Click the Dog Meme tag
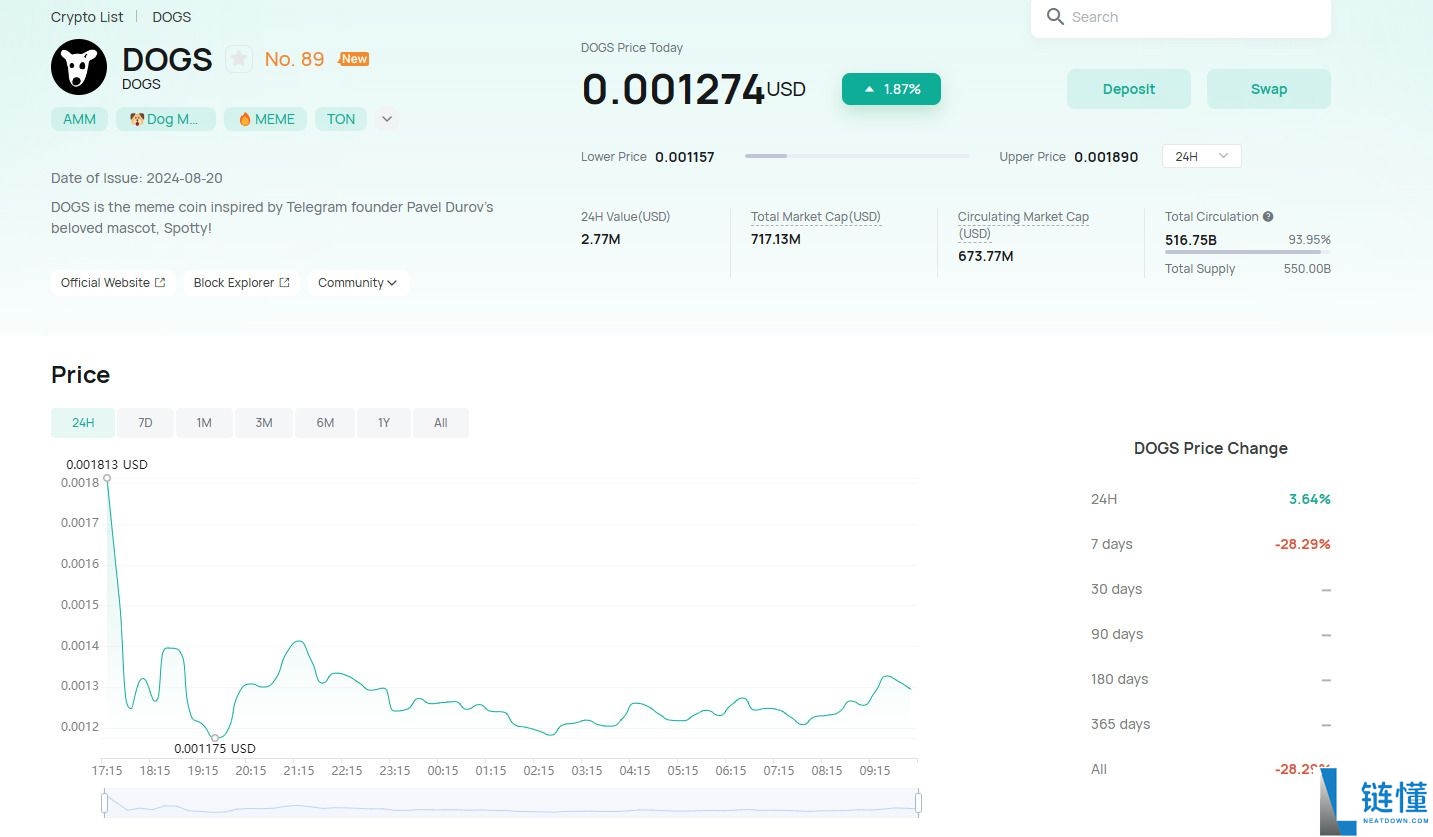The width and height of the screenshot is (1433, 837). click(x=165, y=119)
